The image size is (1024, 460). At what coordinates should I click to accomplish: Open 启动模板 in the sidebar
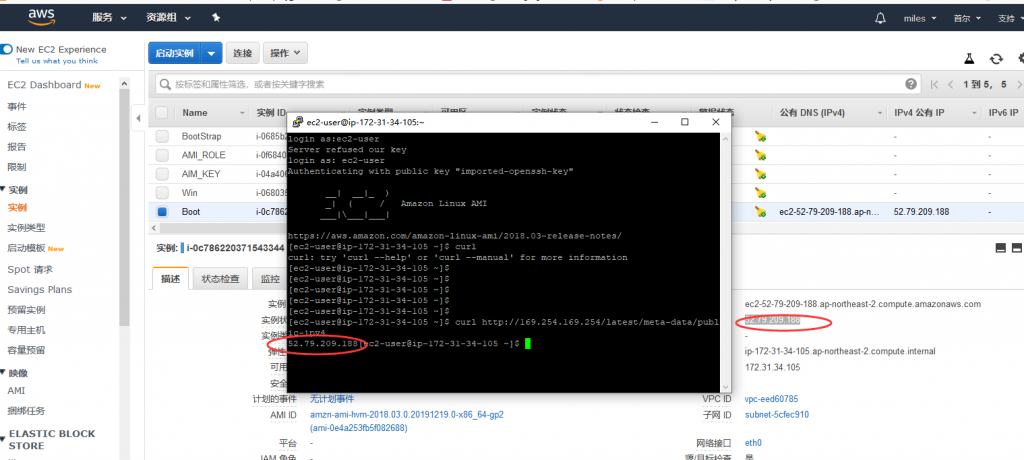[x=26, y=248]
